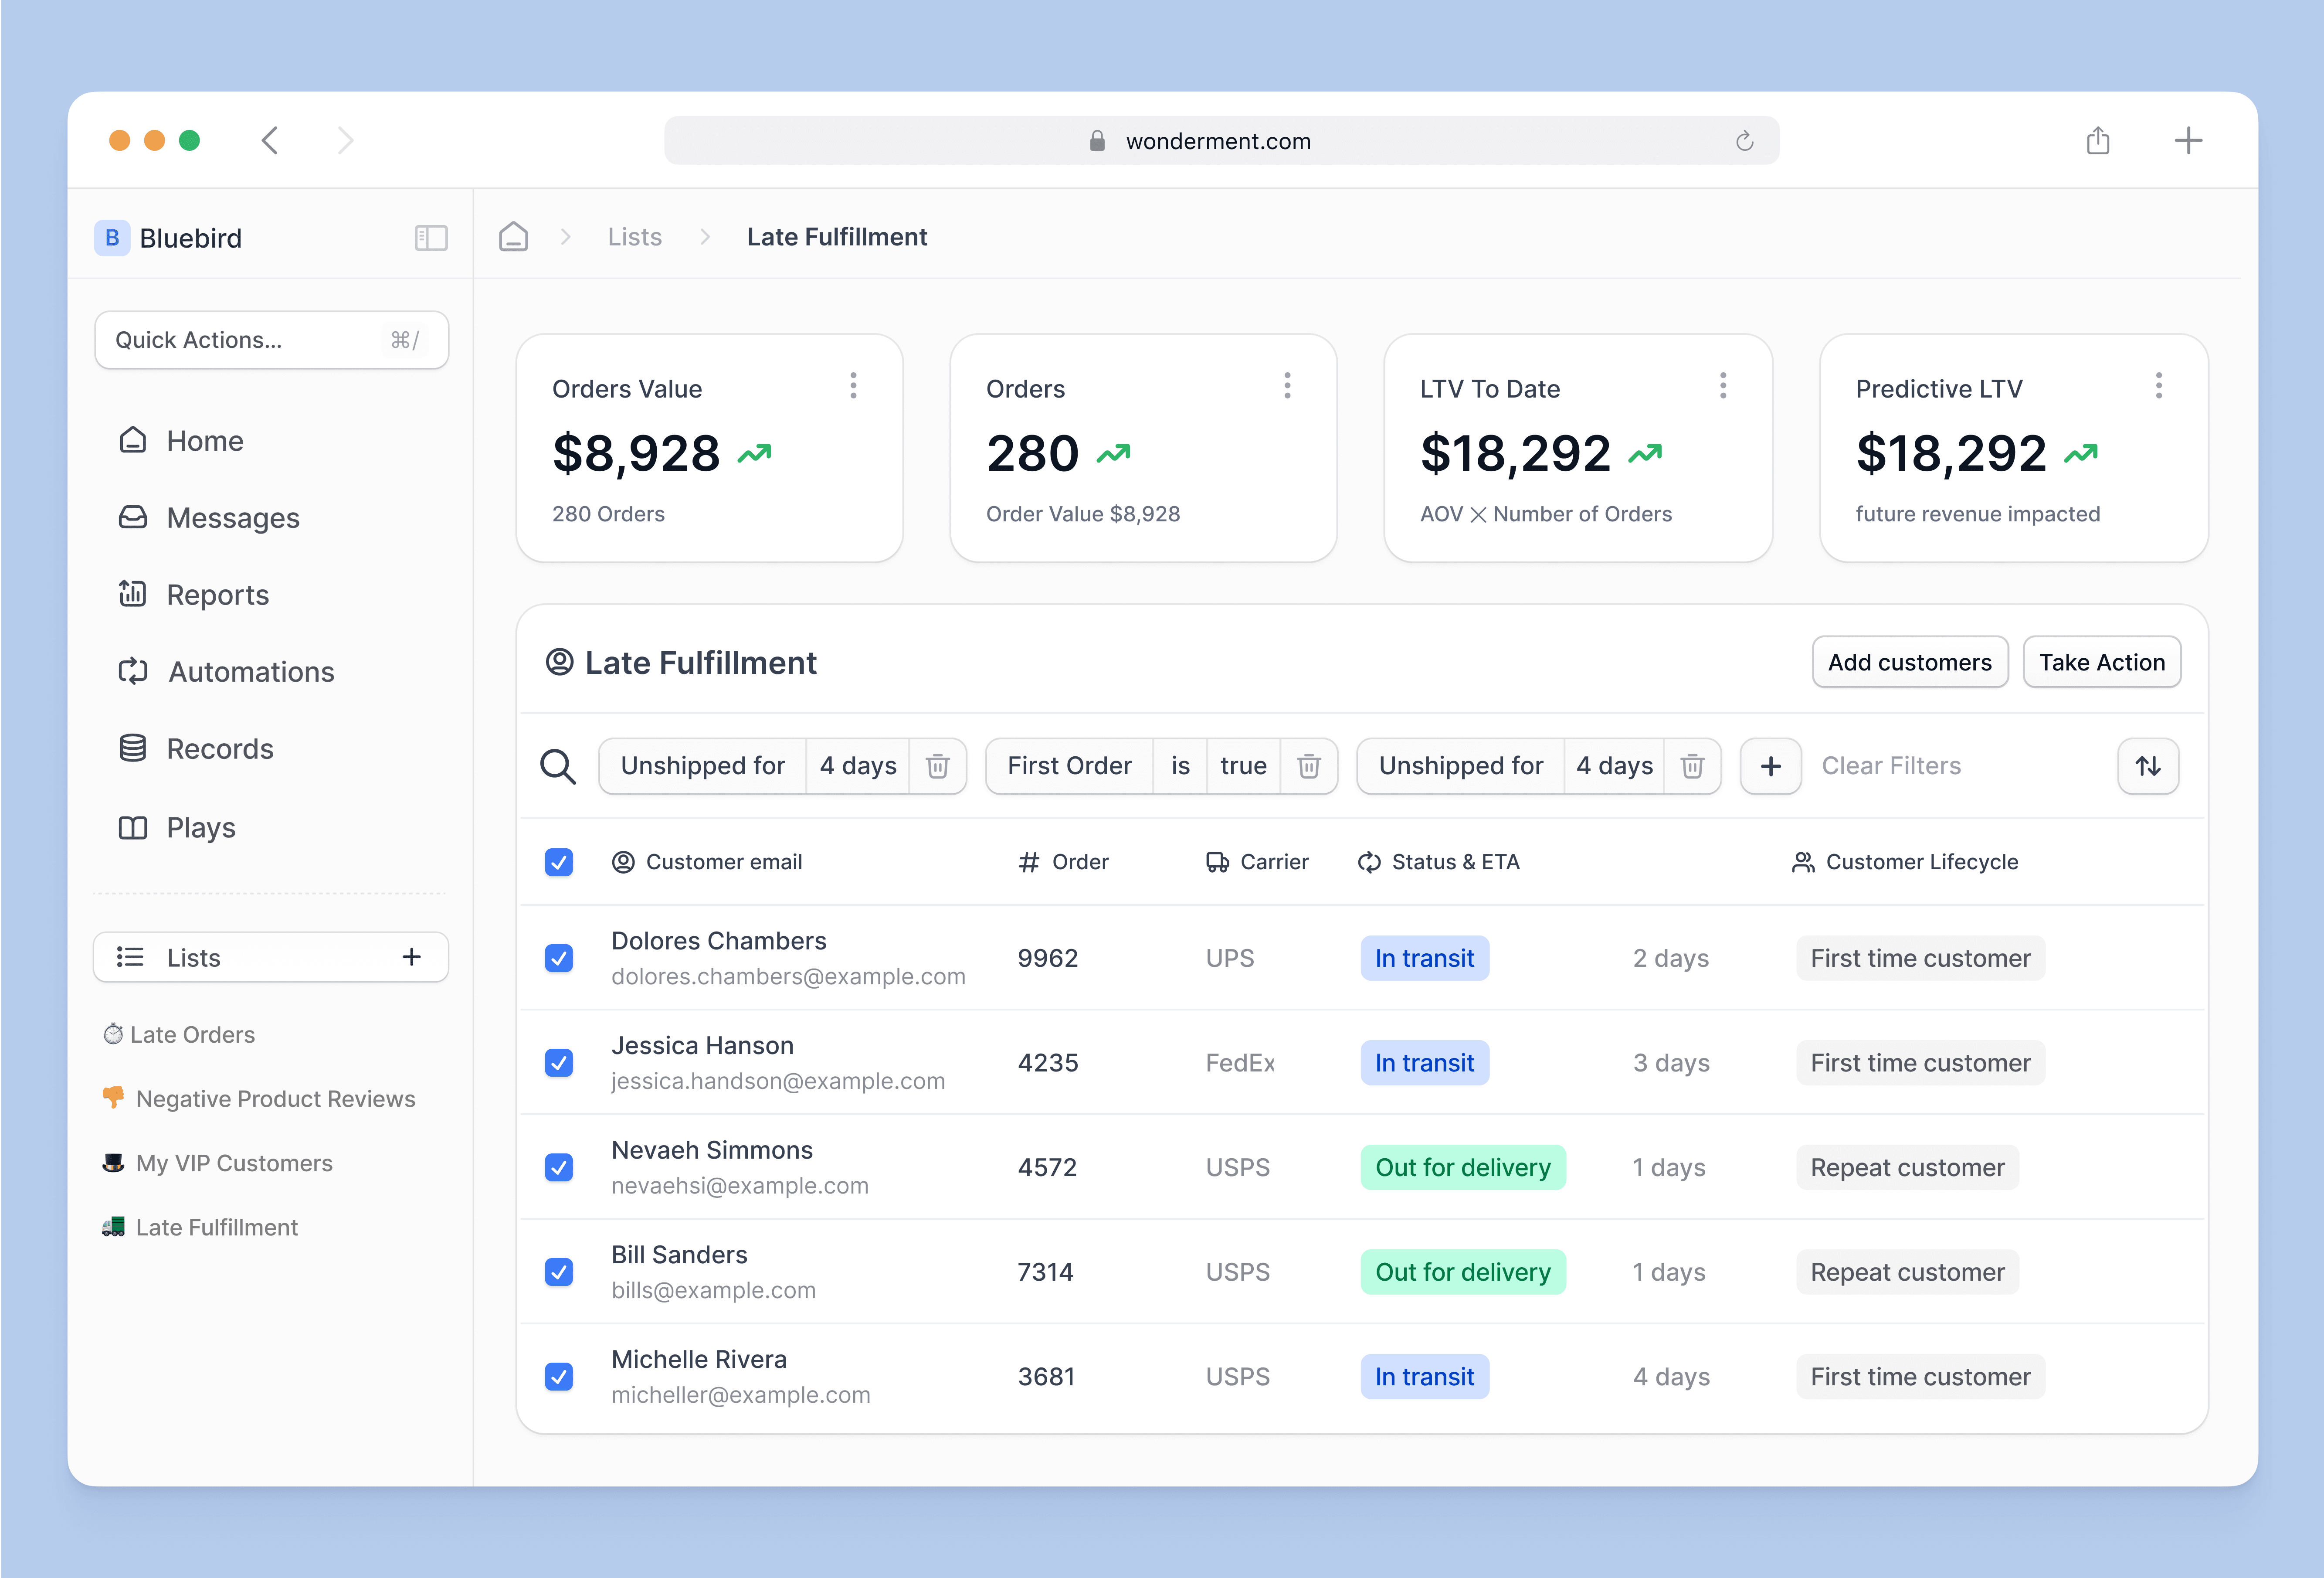Click the Add customers button
Image resolution: width=2324 pixels, height=1578 pixels.
point(1909,662)
